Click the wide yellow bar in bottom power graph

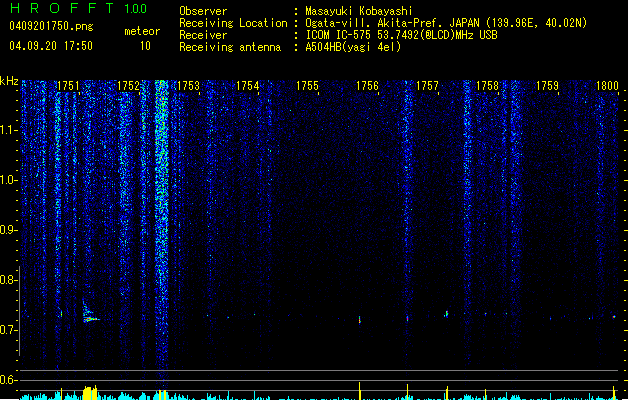[90, 393]
